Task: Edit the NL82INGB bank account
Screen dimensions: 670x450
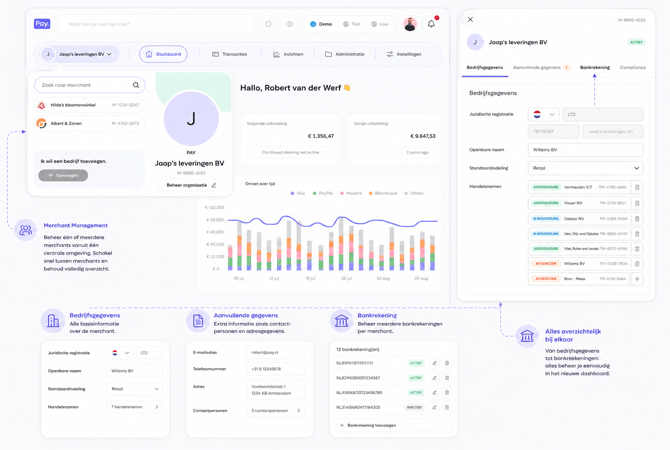Action: click(x=434, y=378)
